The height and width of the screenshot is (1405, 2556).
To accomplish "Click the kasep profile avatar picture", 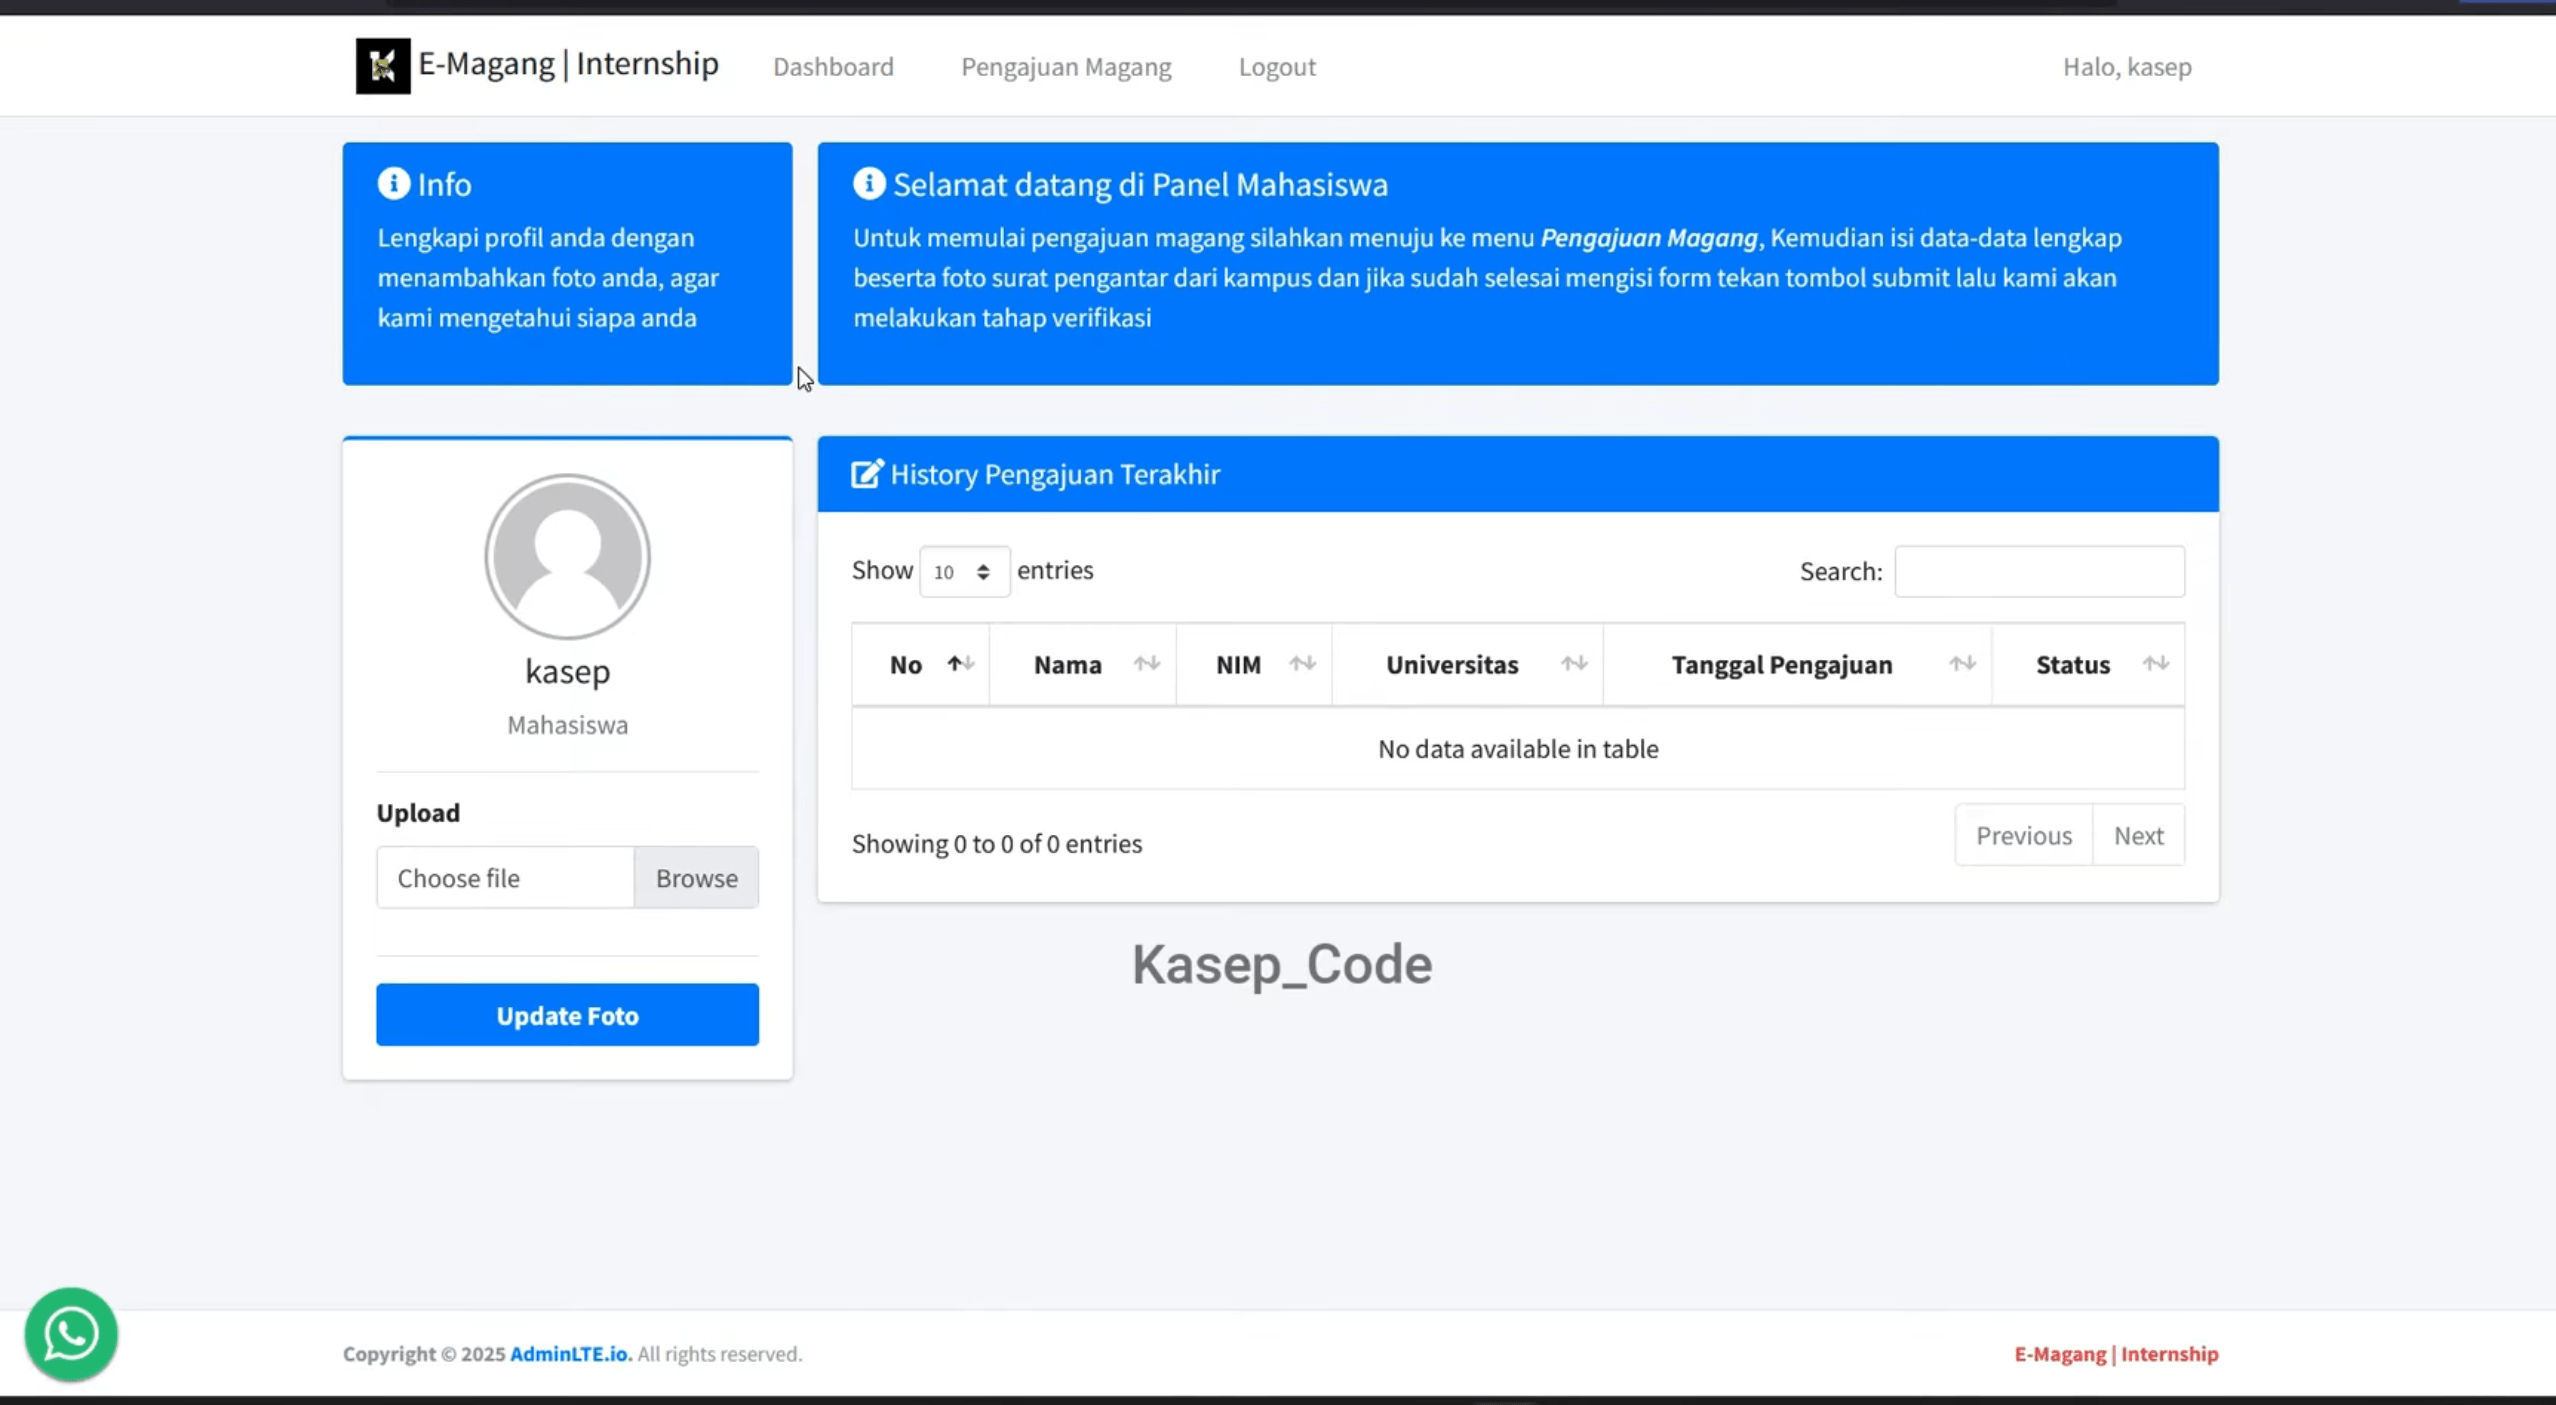I will 568,557.
